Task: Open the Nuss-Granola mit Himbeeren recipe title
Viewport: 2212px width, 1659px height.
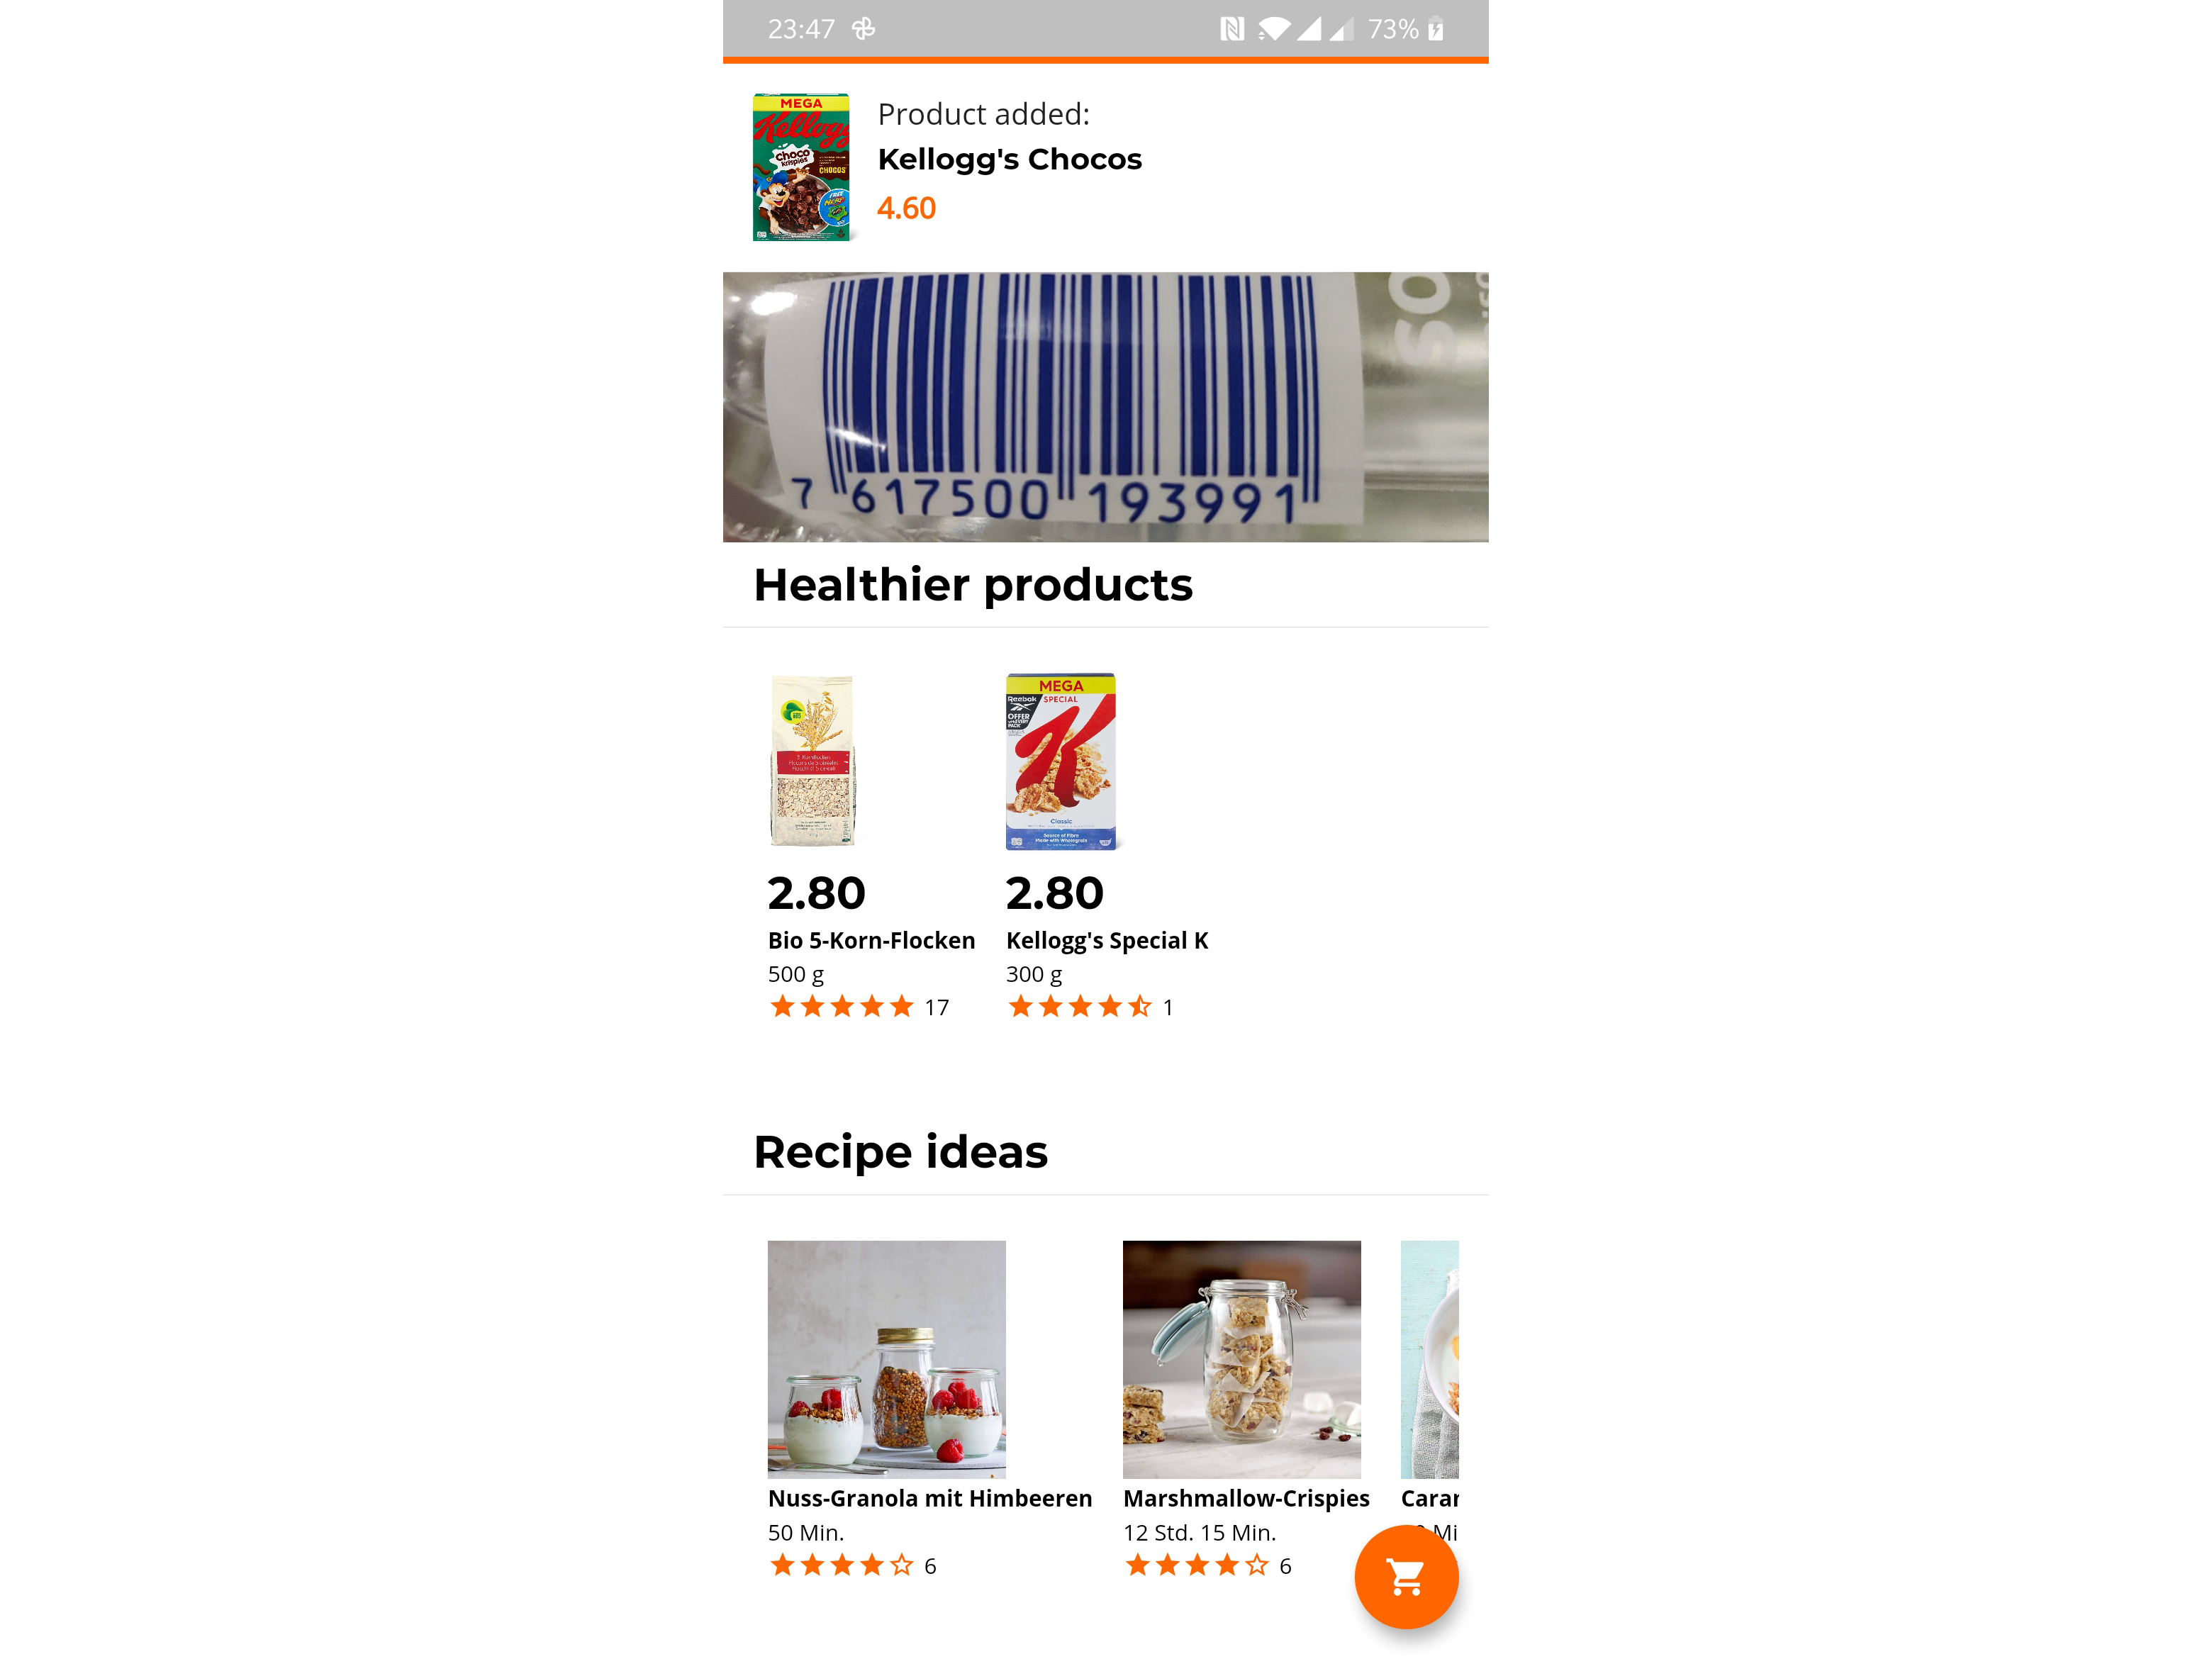Action: click(930, 1498)
